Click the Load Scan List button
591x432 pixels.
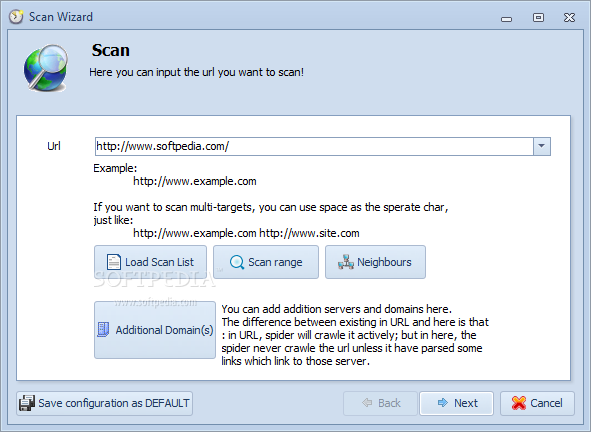pos(150,262)
